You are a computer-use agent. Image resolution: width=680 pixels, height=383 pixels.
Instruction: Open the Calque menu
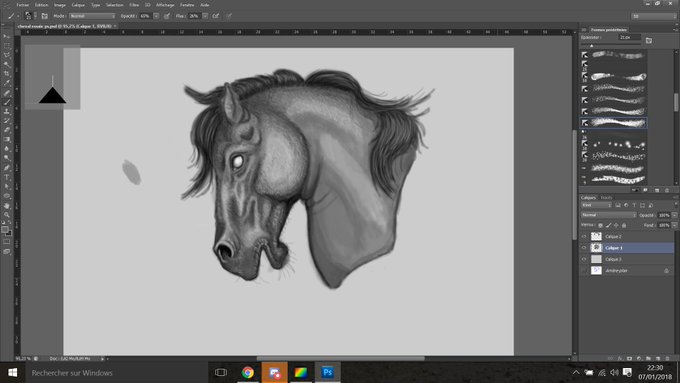click(78, 5)
